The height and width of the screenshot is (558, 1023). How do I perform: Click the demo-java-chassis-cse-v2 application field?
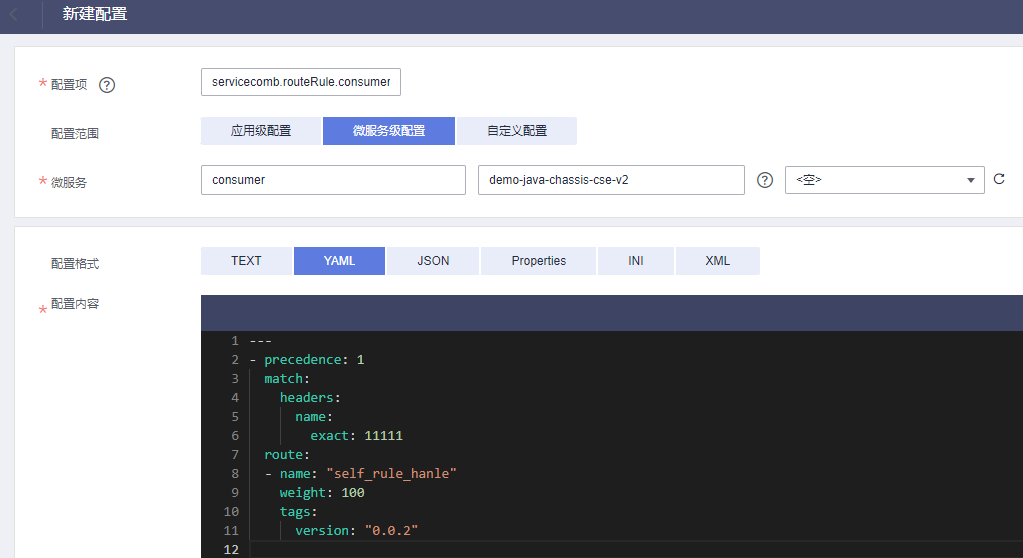[611, 180]
